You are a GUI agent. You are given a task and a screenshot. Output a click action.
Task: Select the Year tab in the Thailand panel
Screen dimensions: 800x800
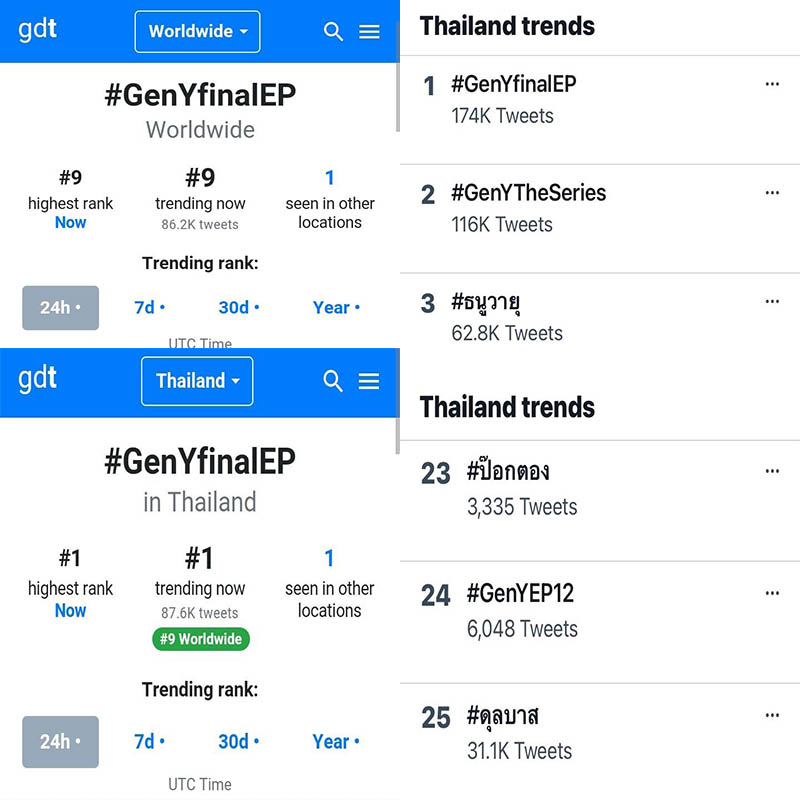(335, 742)
